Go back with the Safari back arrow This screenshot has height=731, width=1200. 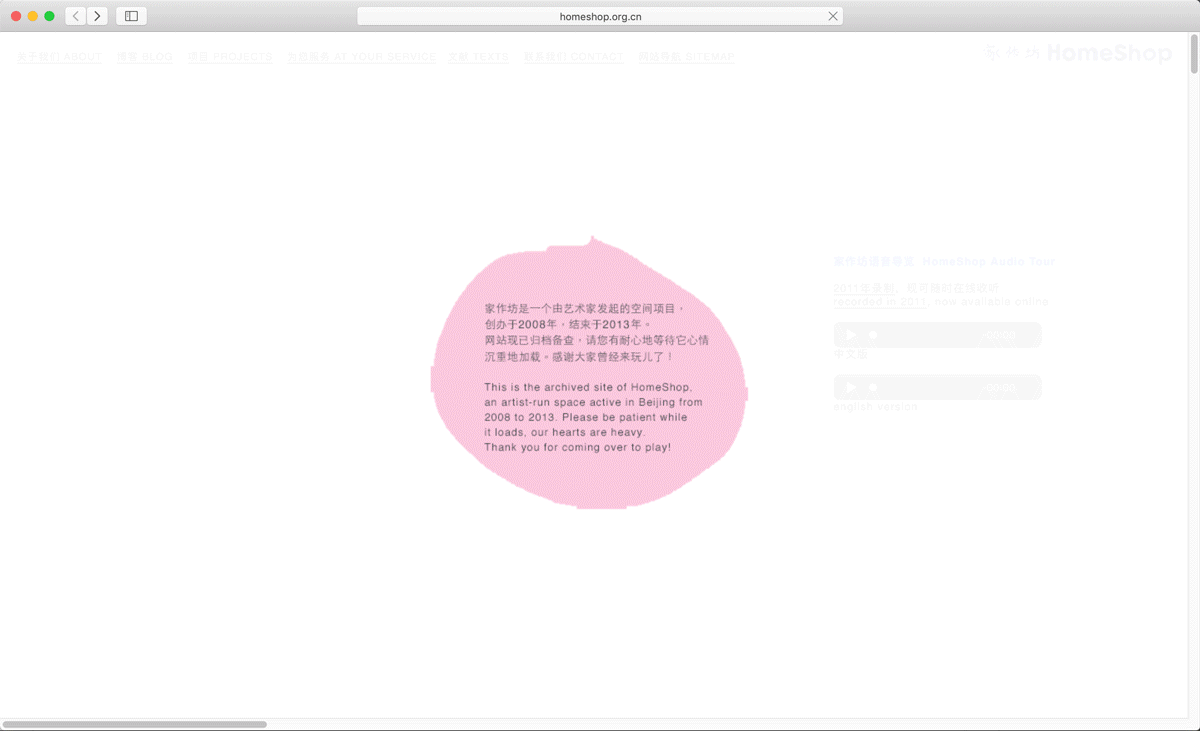[x=76, y=16]
